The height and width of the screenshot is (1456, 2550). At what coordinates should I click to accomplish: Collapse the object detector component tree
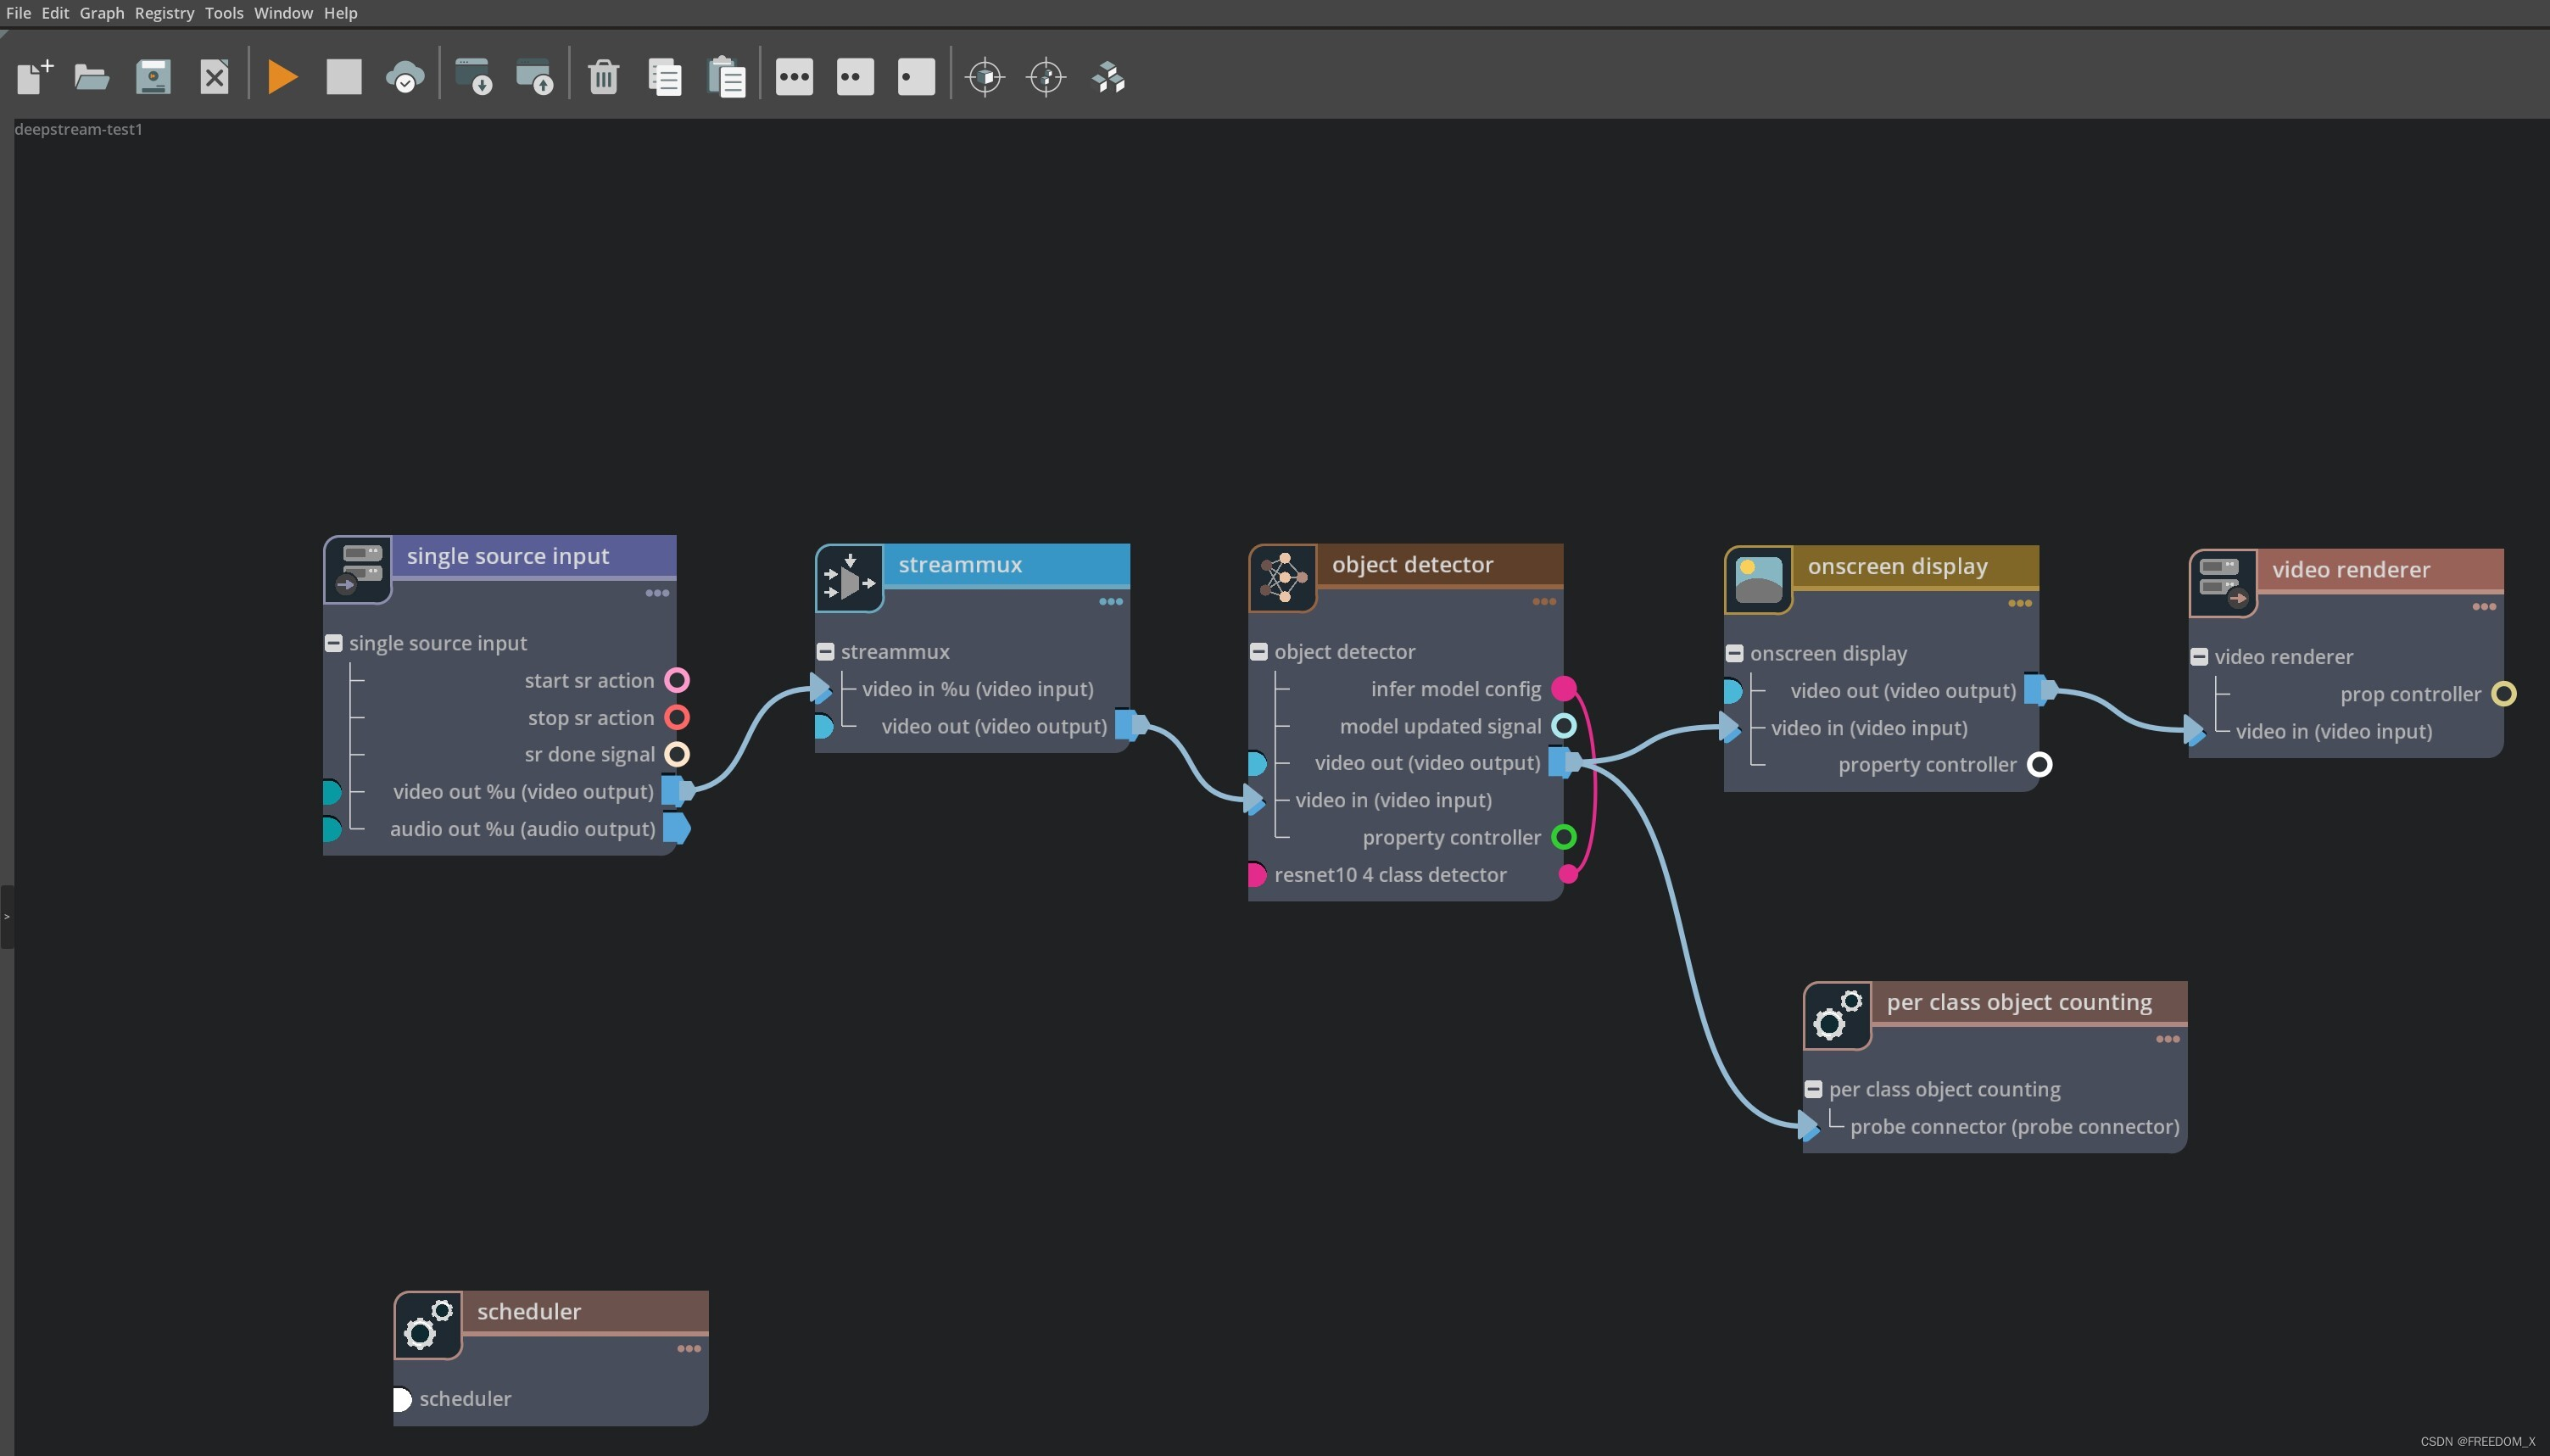(1259, 652)
